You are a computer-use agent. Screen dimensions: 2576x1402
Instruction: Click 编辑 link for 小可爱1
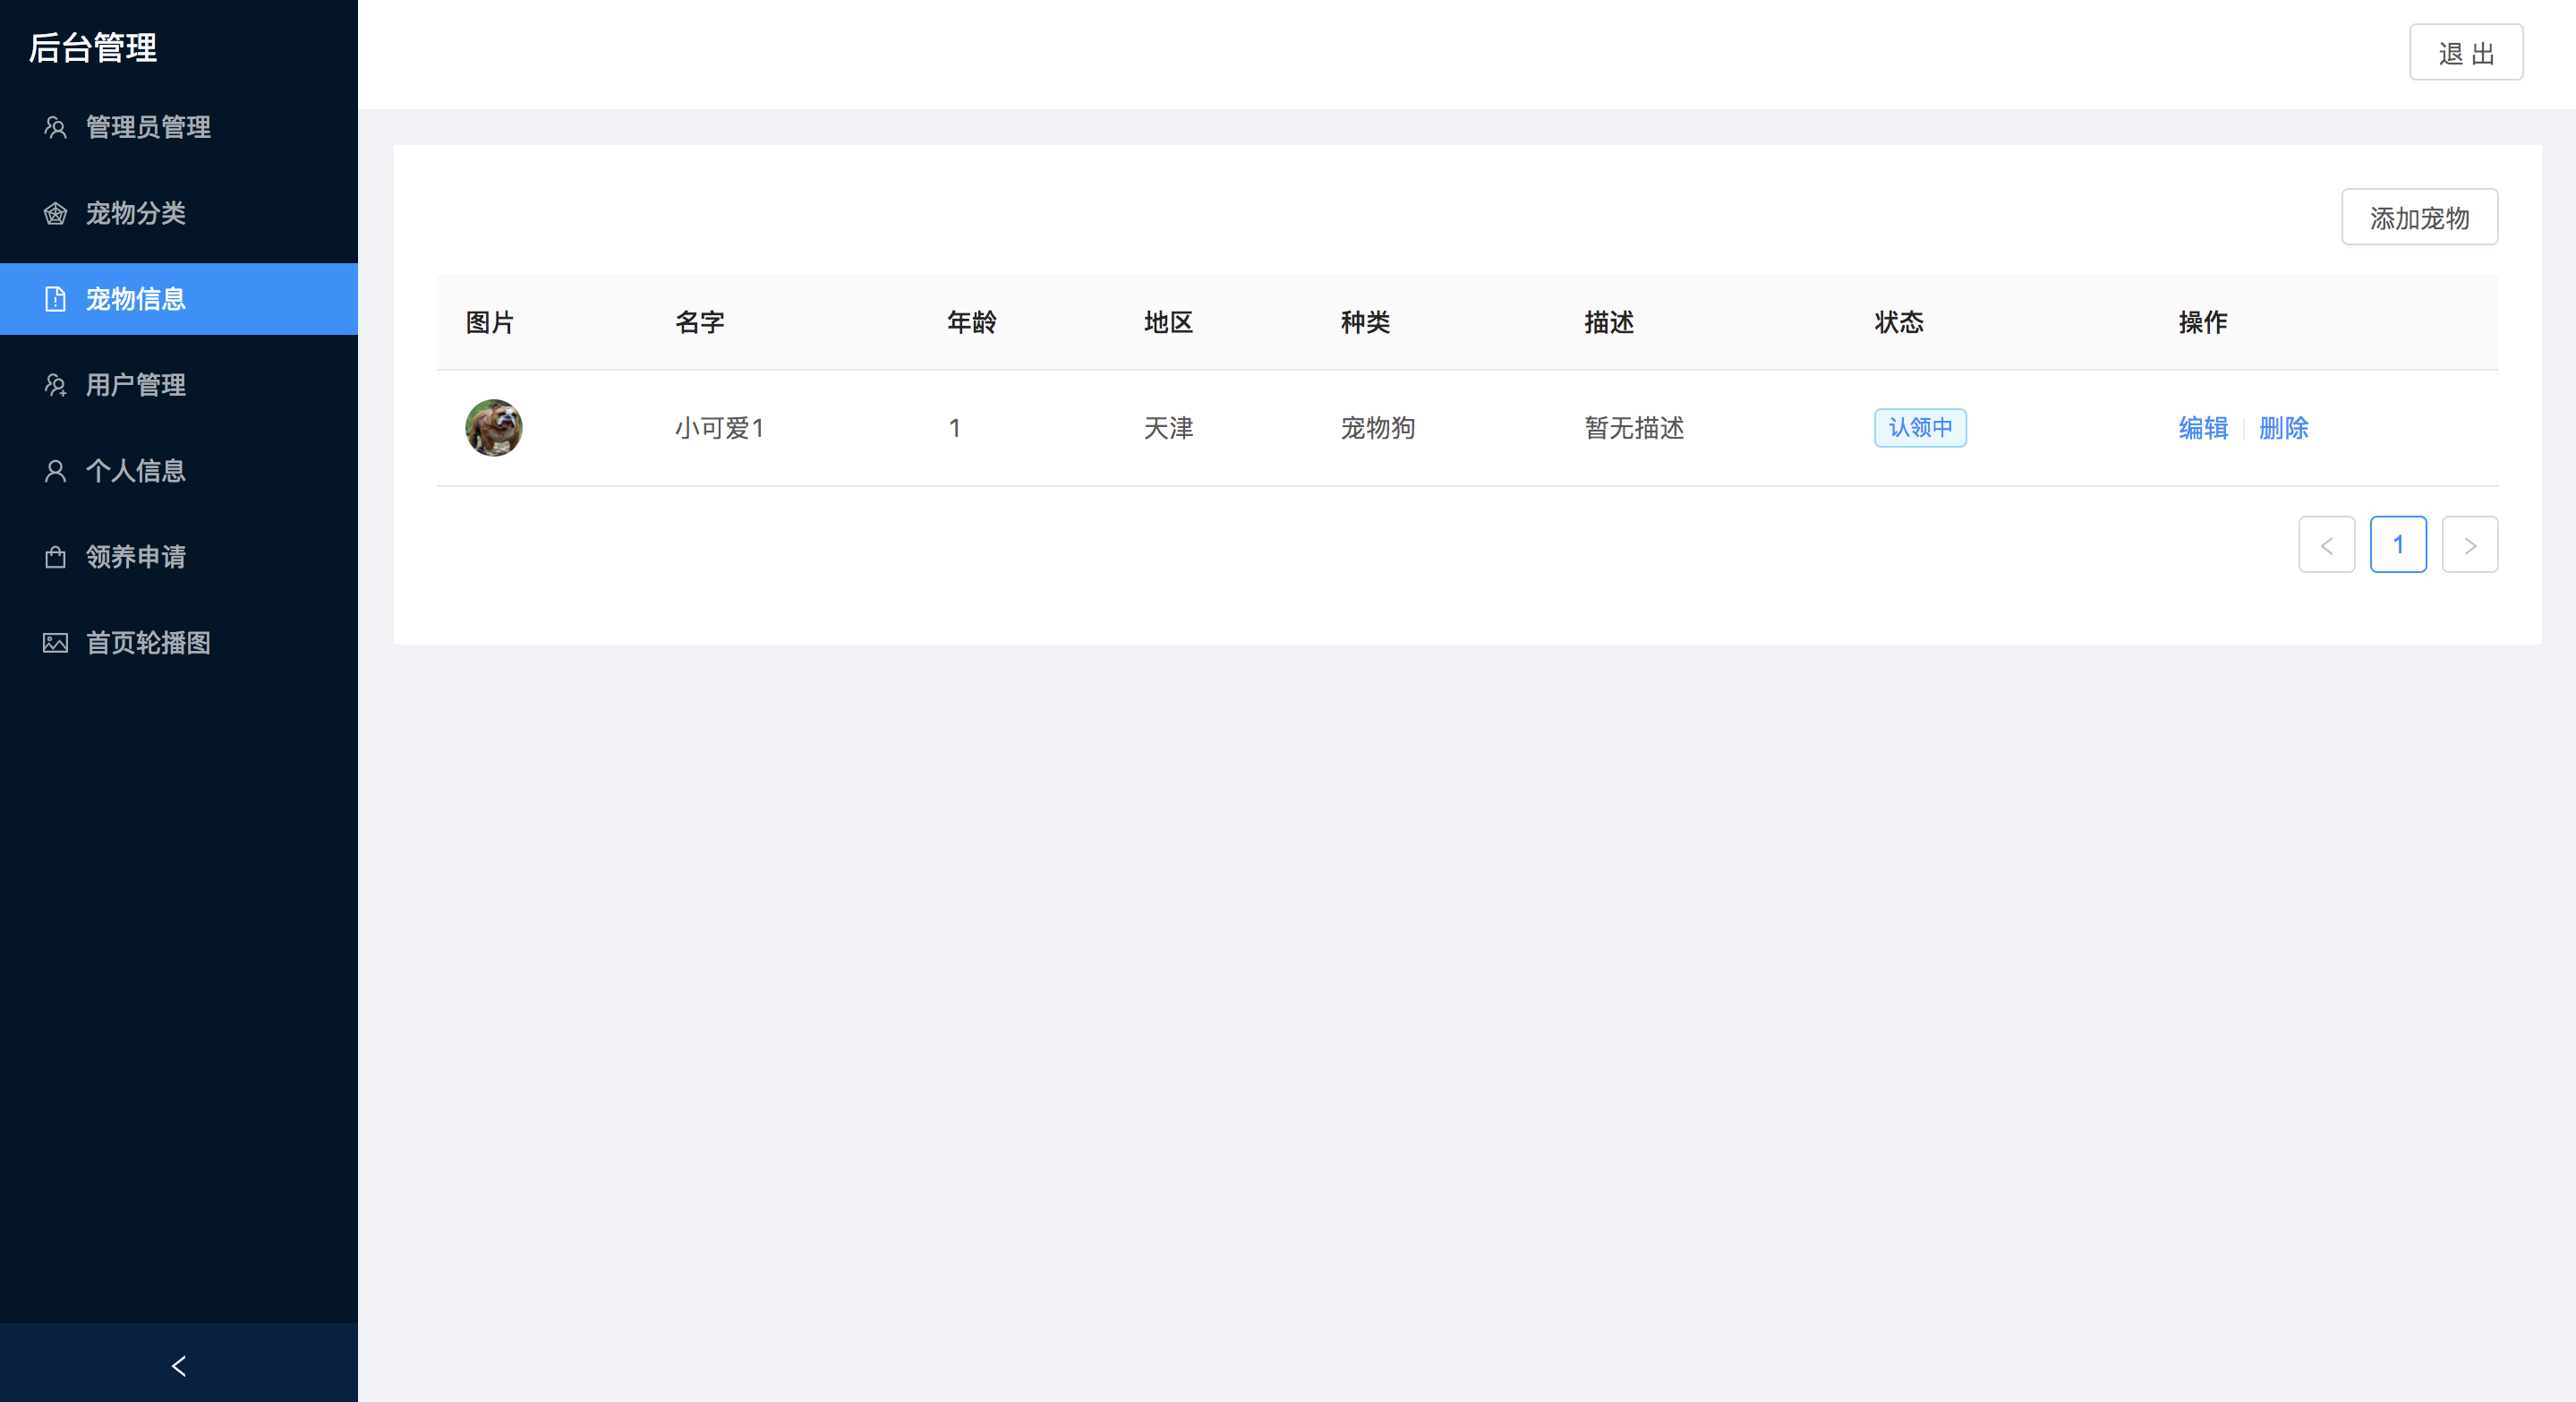[x=2203, y=428]
